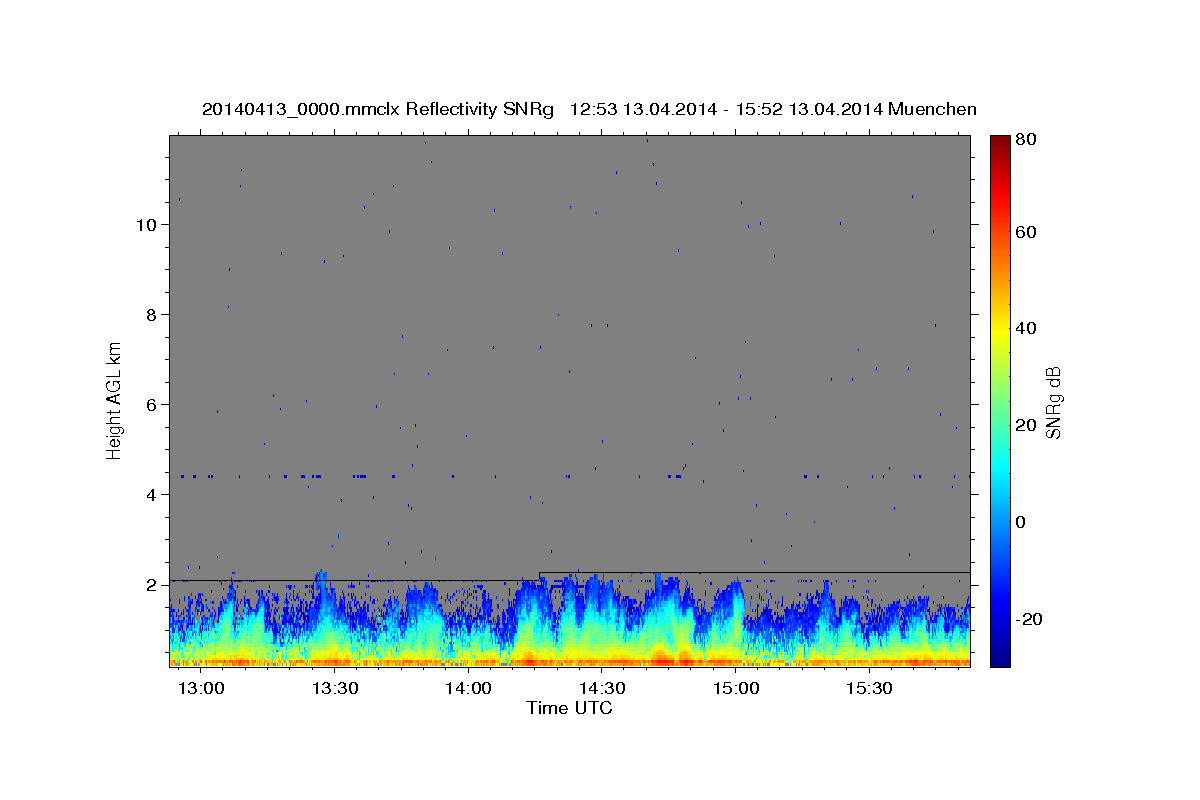Click the plot title text starting with 20140413_0000.mmclx
Viewport: 1200px width, 800px height.
pos(589,109)
